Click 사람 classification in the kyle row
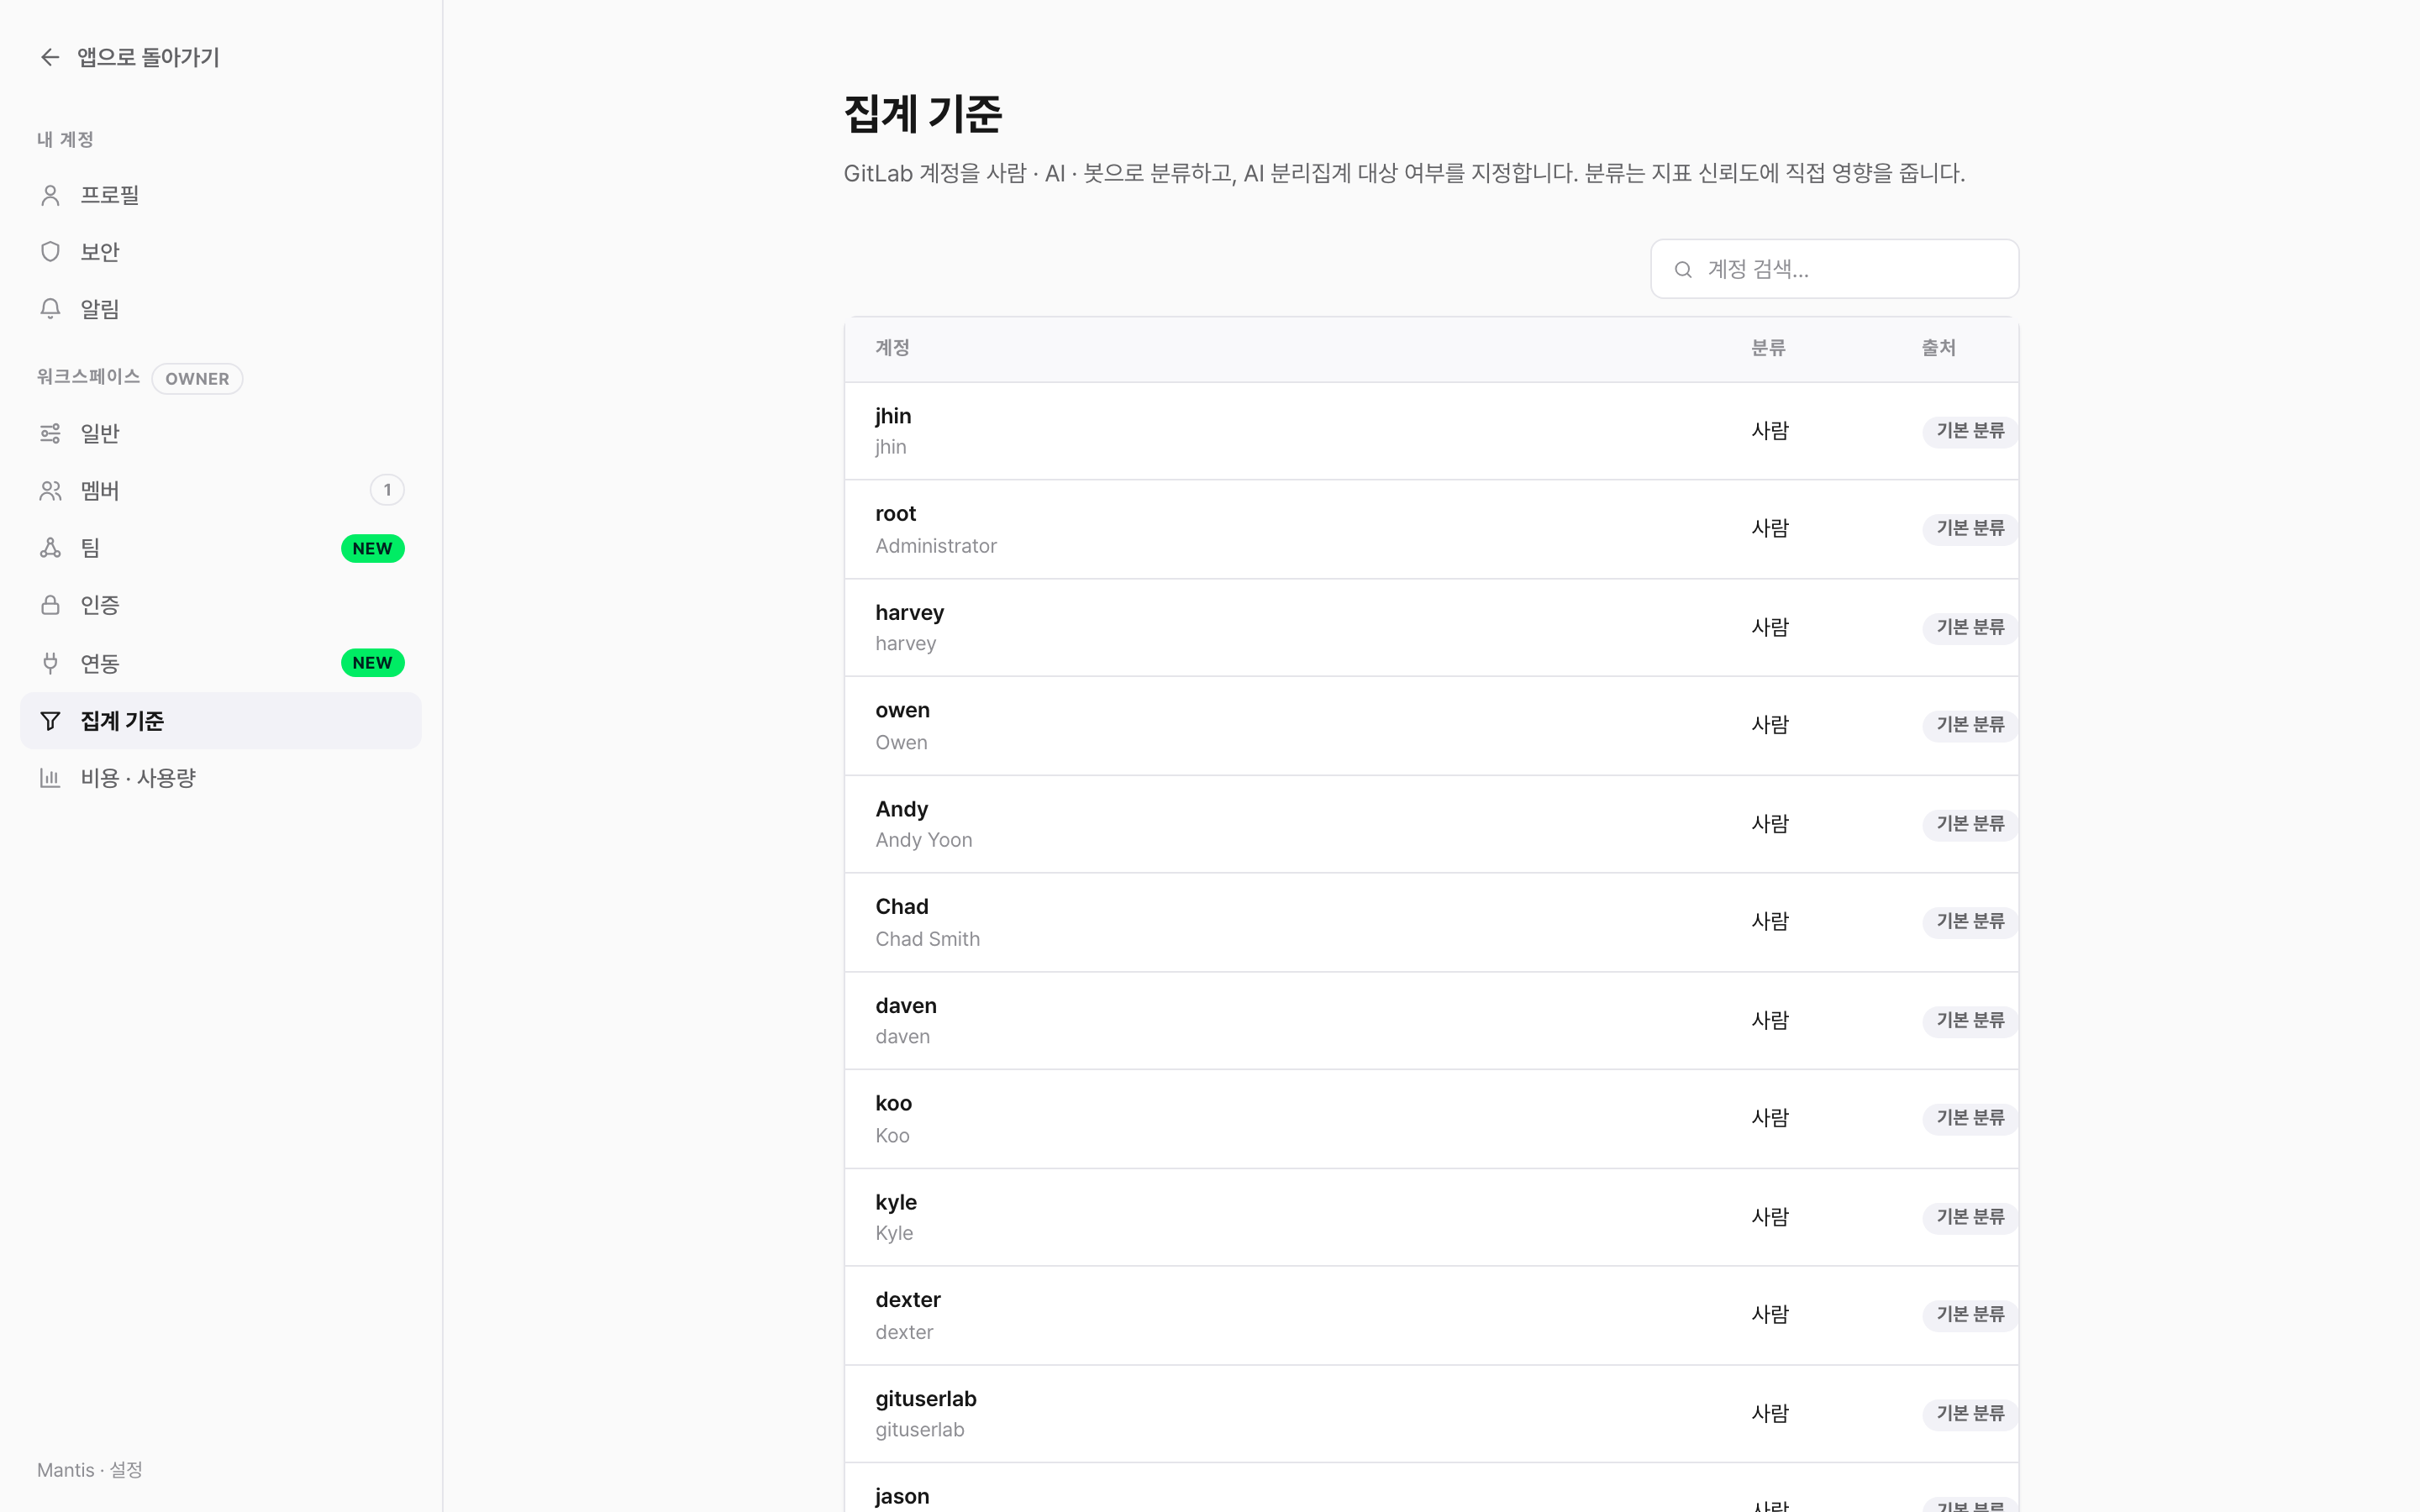The height and width of the screenshot is (1512, 2420). pyautogui.click(x=1769, y=1217)
